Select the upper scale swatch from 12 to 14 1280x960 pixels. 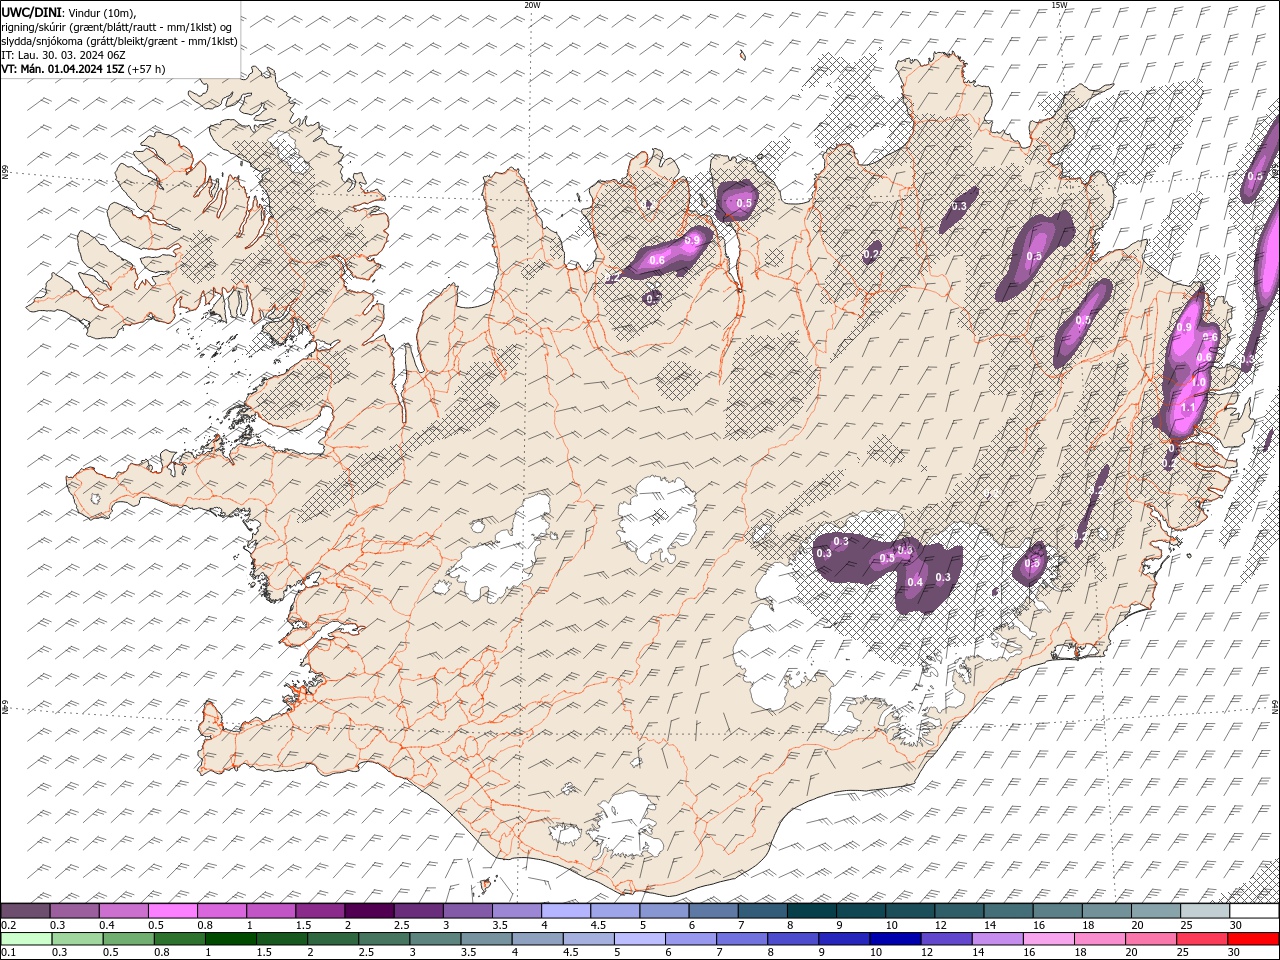coord(959,911)
